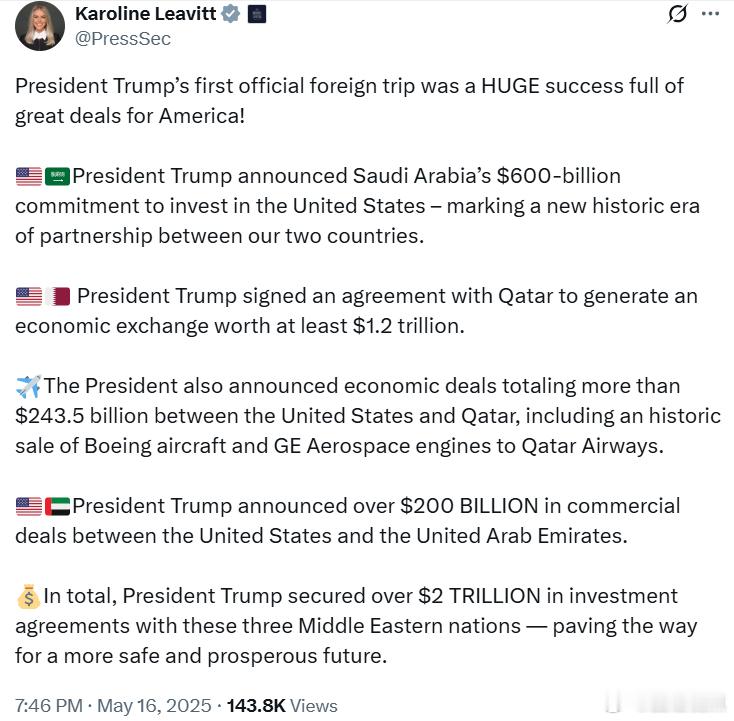Click the Saudi Arabia $600-billion paragraph
The width and height of the screenshot is (734, 721).
[357, 206]
